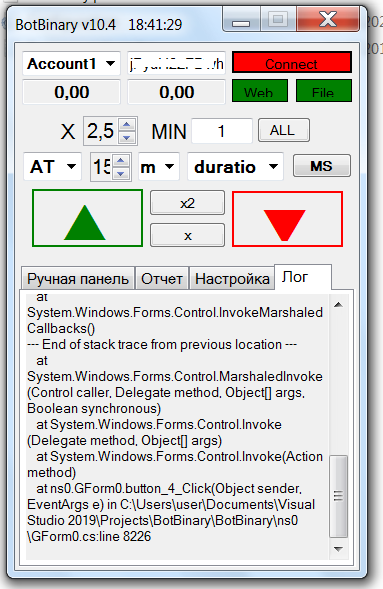
Task: Click the End of stack trace log line
Action: pyautogui.click(x=162, y=344)
